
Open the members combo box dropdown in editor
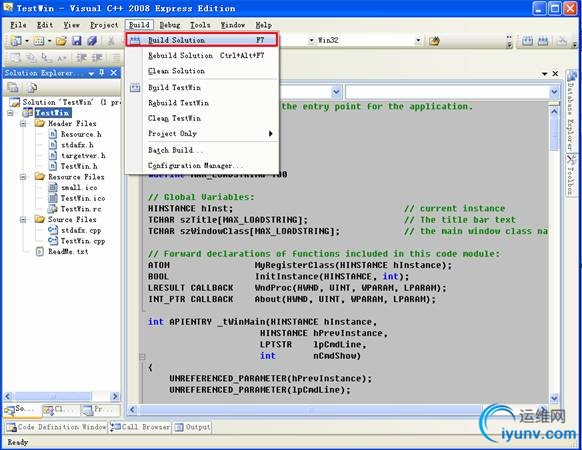pyautogui.click(x=554, y=91)
